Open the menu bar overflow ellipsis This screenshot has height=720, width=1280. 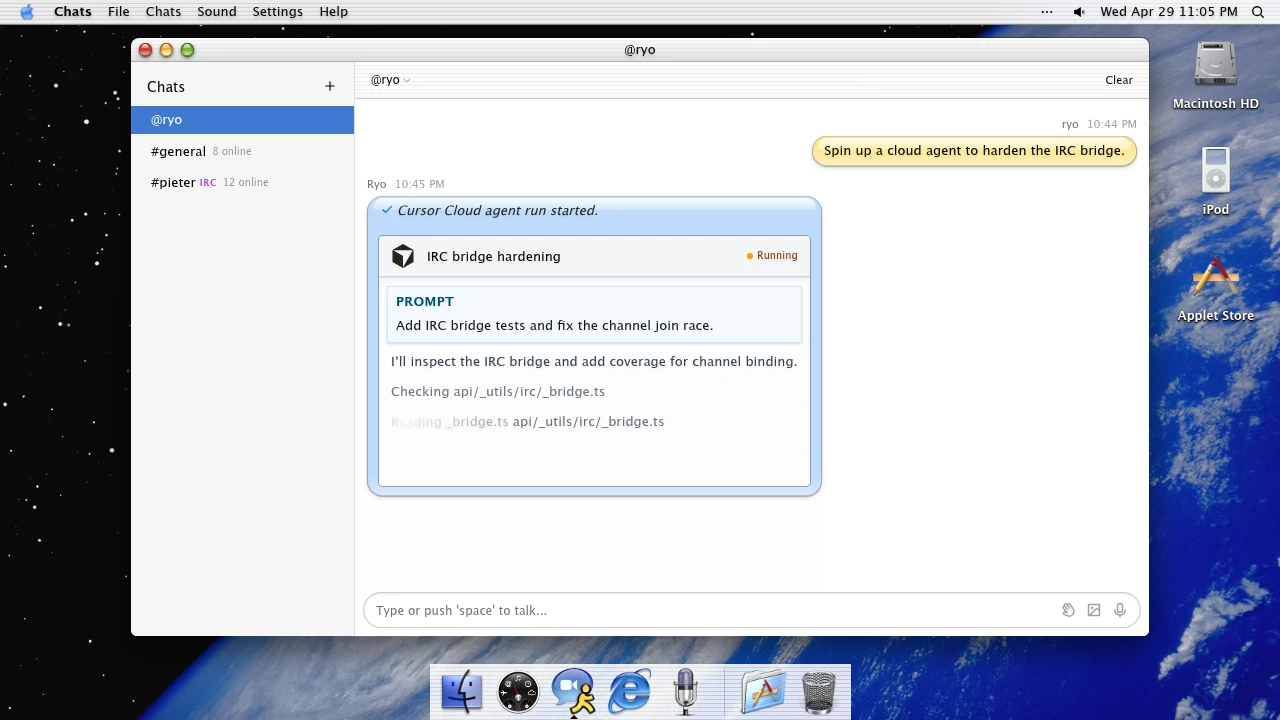pos(1047,12)
